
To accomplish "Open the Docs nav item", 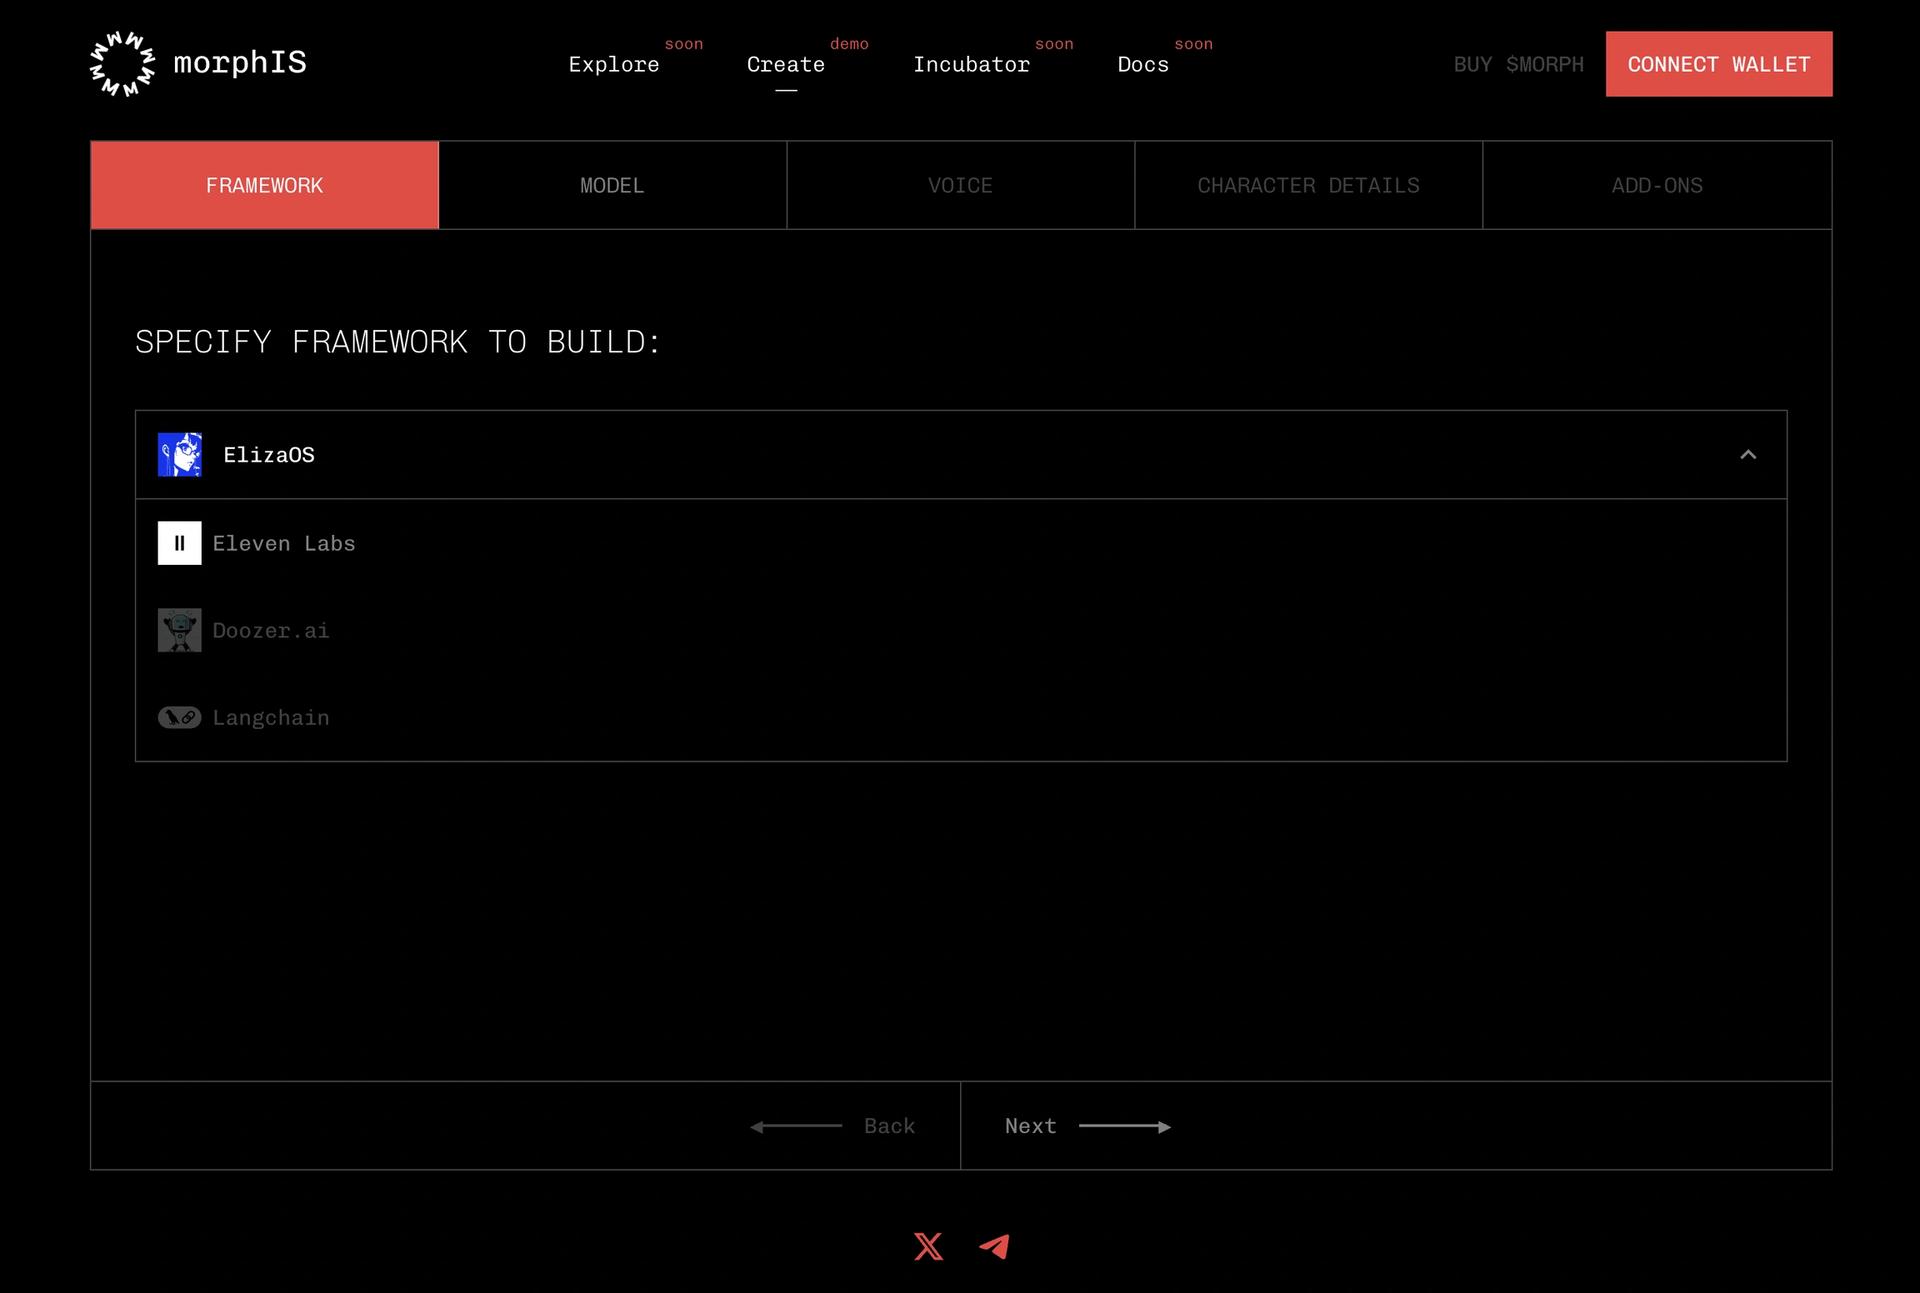I will pyautogui.click(x=1143, y=64).
